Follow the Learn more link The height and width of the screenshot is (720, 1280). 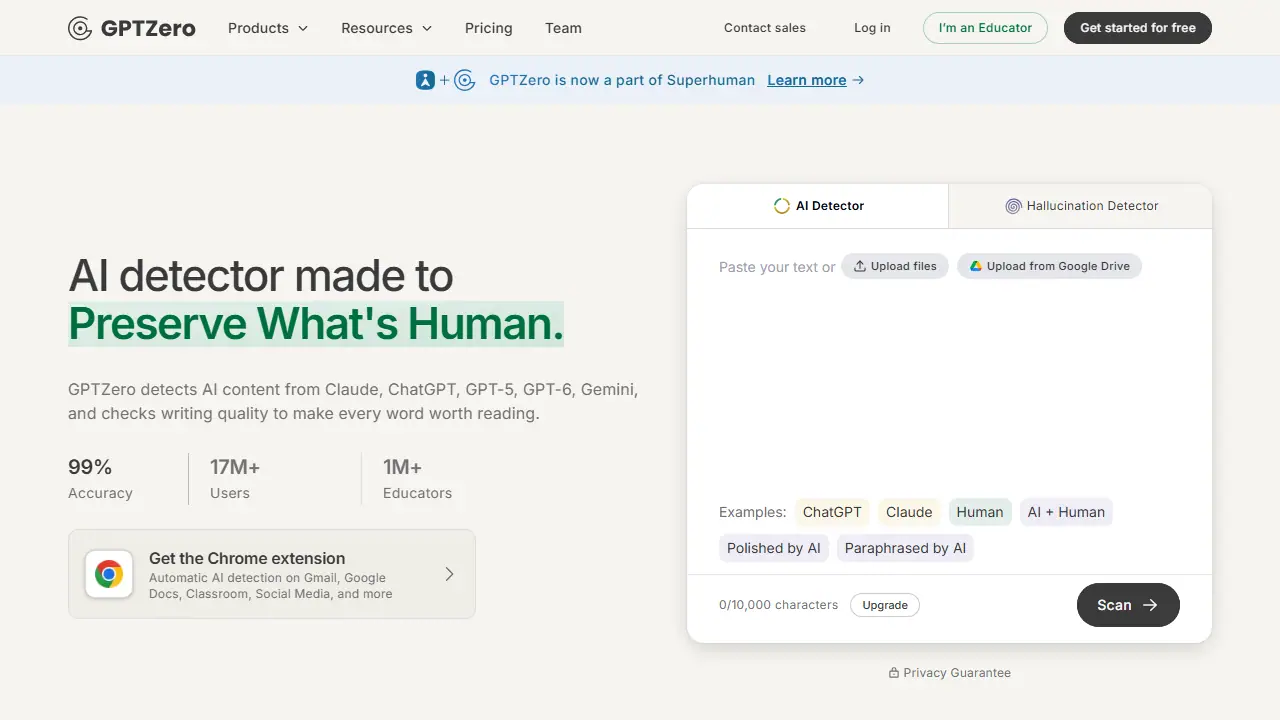coord(807,80)
